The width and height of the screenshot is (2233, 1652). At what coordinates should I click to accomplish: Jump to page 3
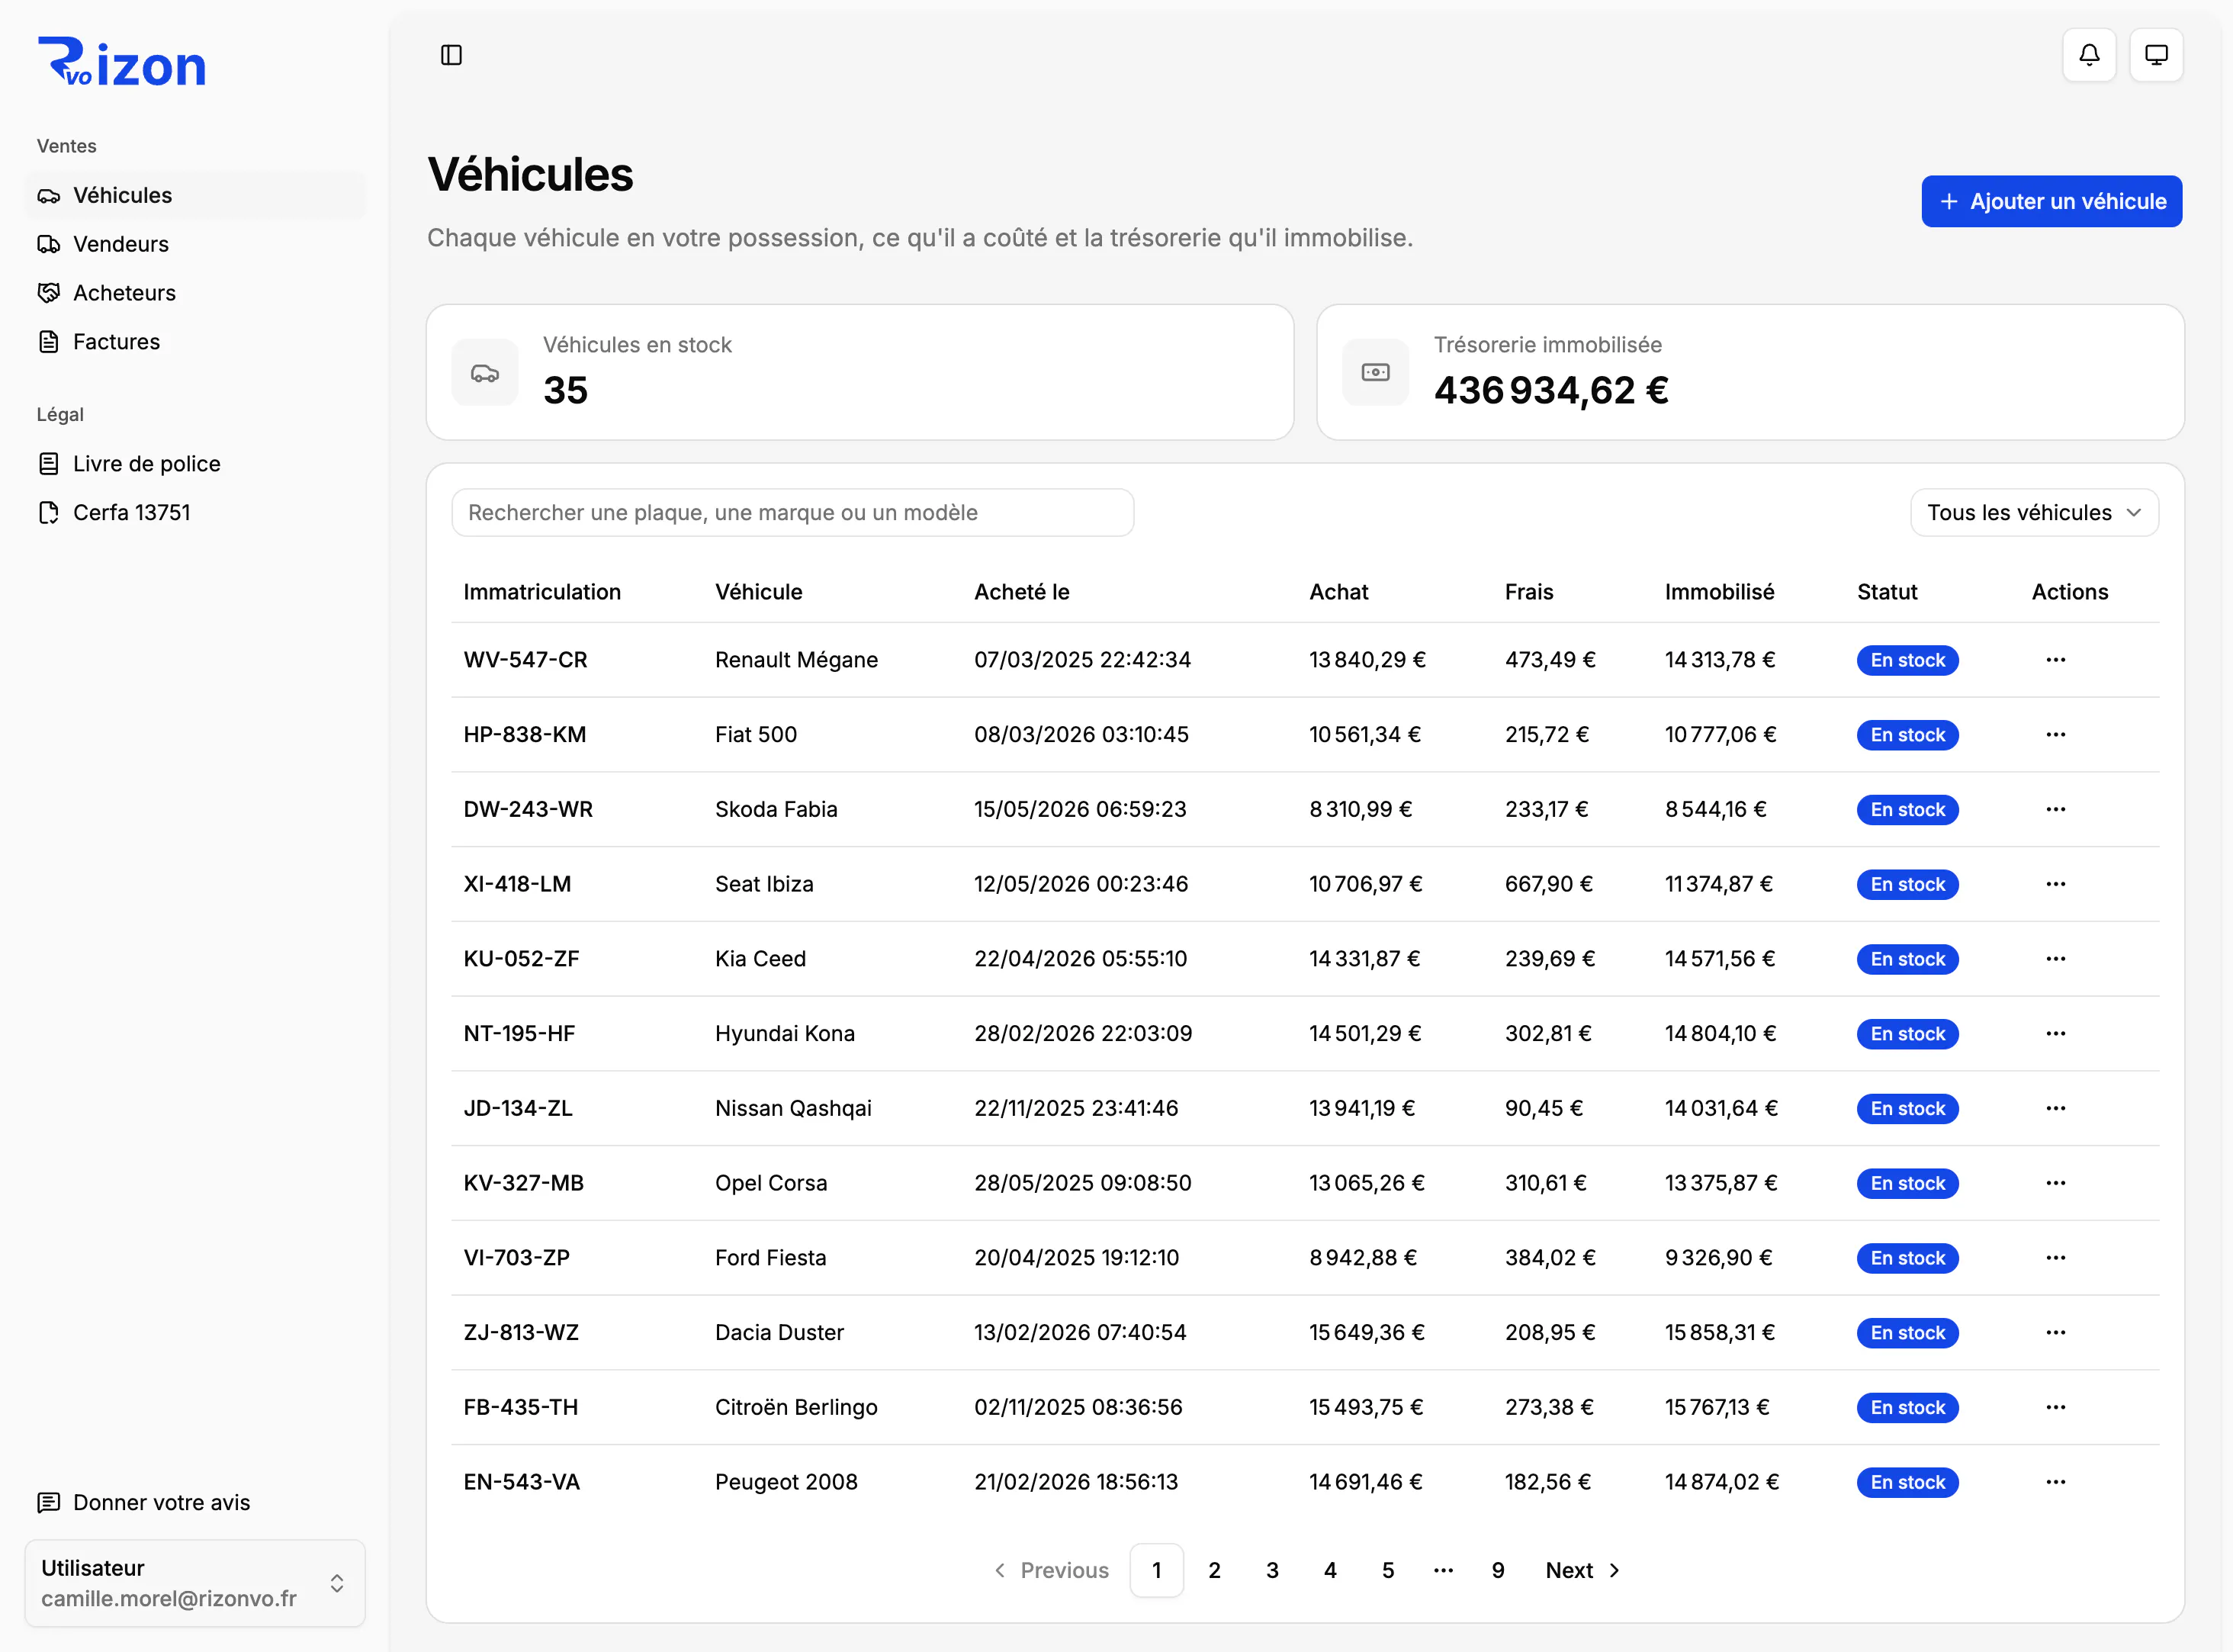pyautogui.click(x=1272, y=1571)
